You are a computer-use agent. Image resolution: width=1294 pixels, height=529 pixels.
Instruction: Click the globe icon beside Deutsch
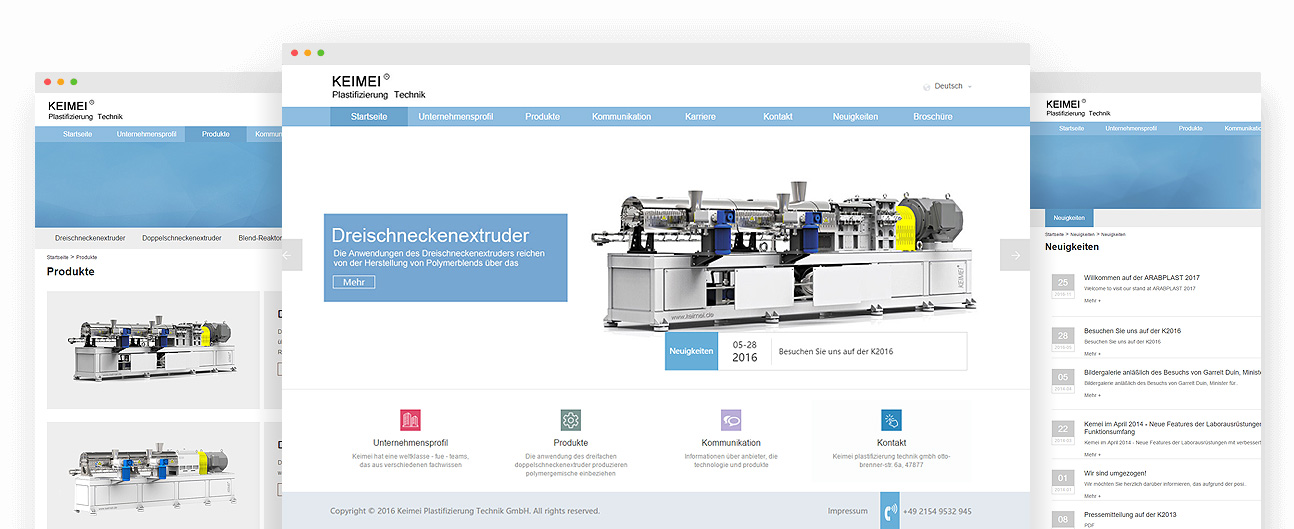[927, 87]
